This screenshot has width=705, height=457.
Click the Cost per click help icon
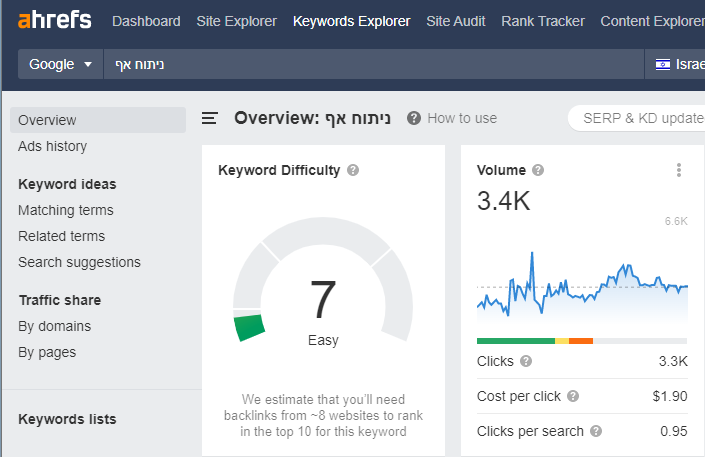(573, 396)
